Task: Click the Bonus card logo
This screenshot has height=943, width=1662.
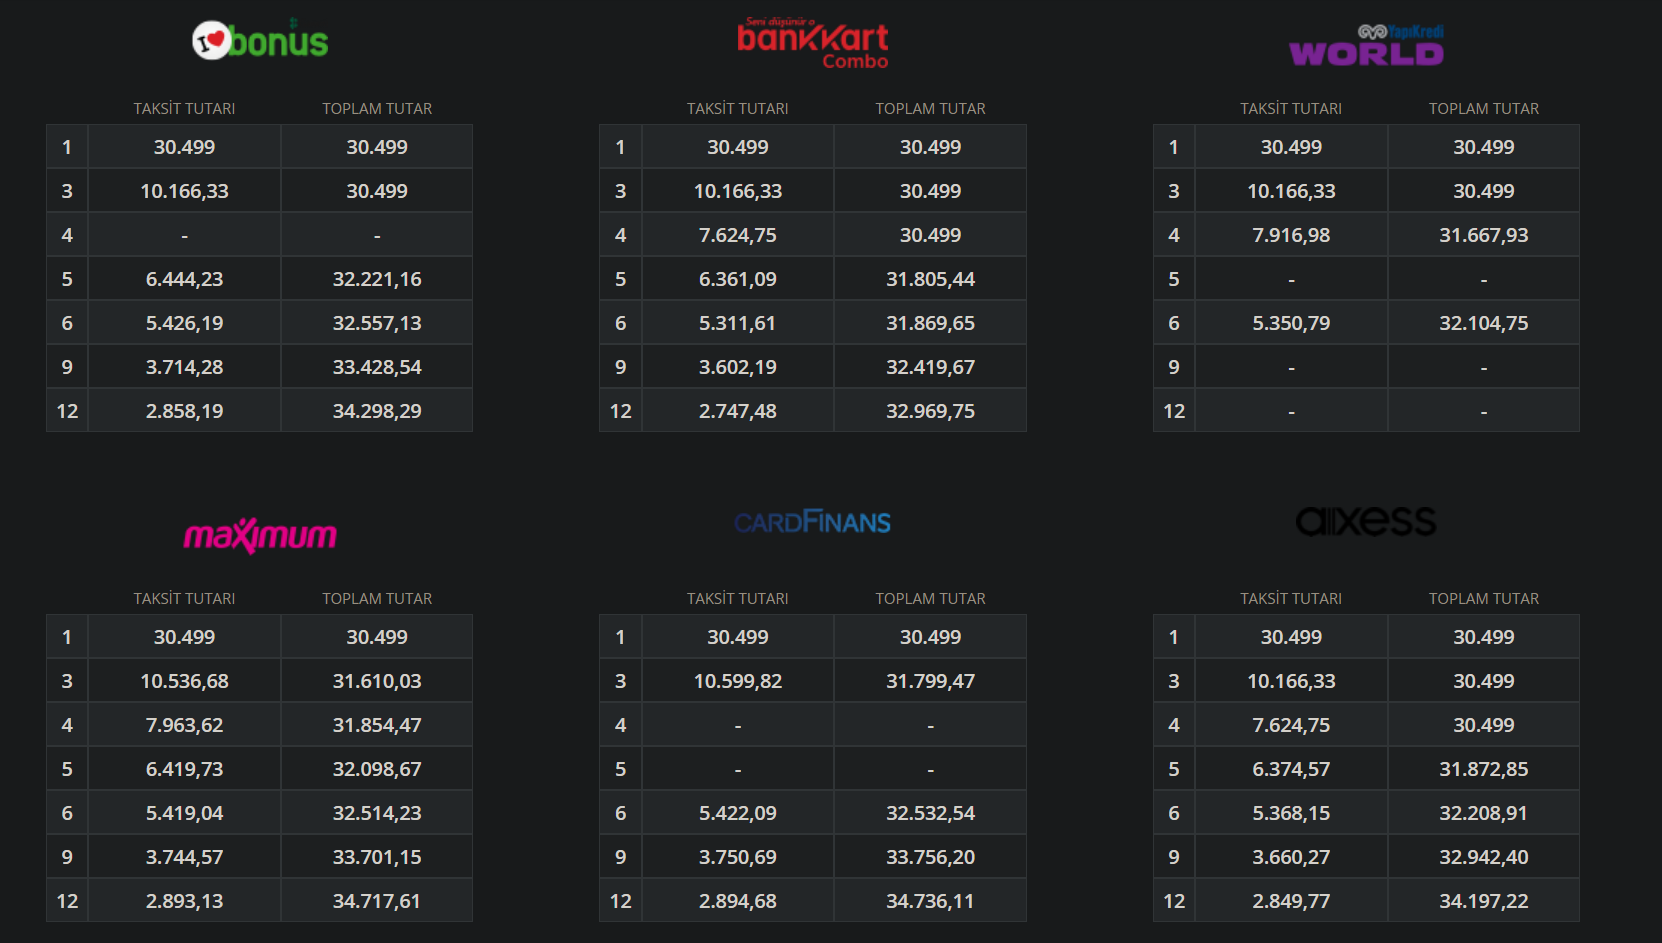Action: [x=260, y=41]
